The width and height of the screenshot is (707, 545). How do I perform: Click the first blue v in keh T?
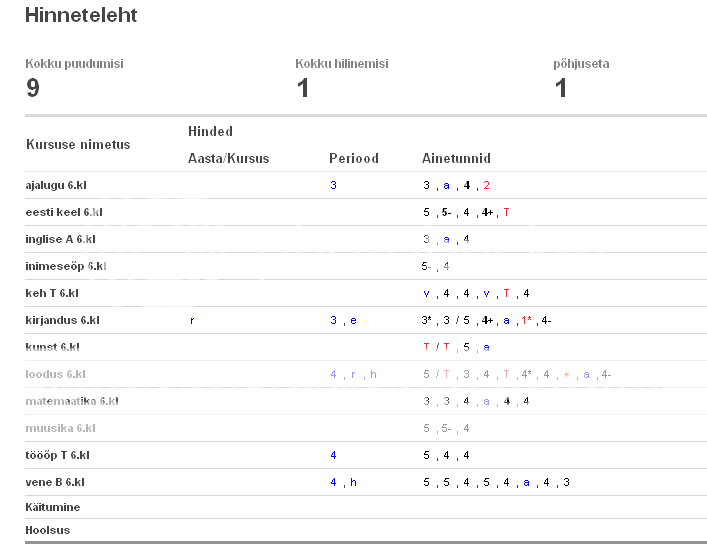click(426, 293)
